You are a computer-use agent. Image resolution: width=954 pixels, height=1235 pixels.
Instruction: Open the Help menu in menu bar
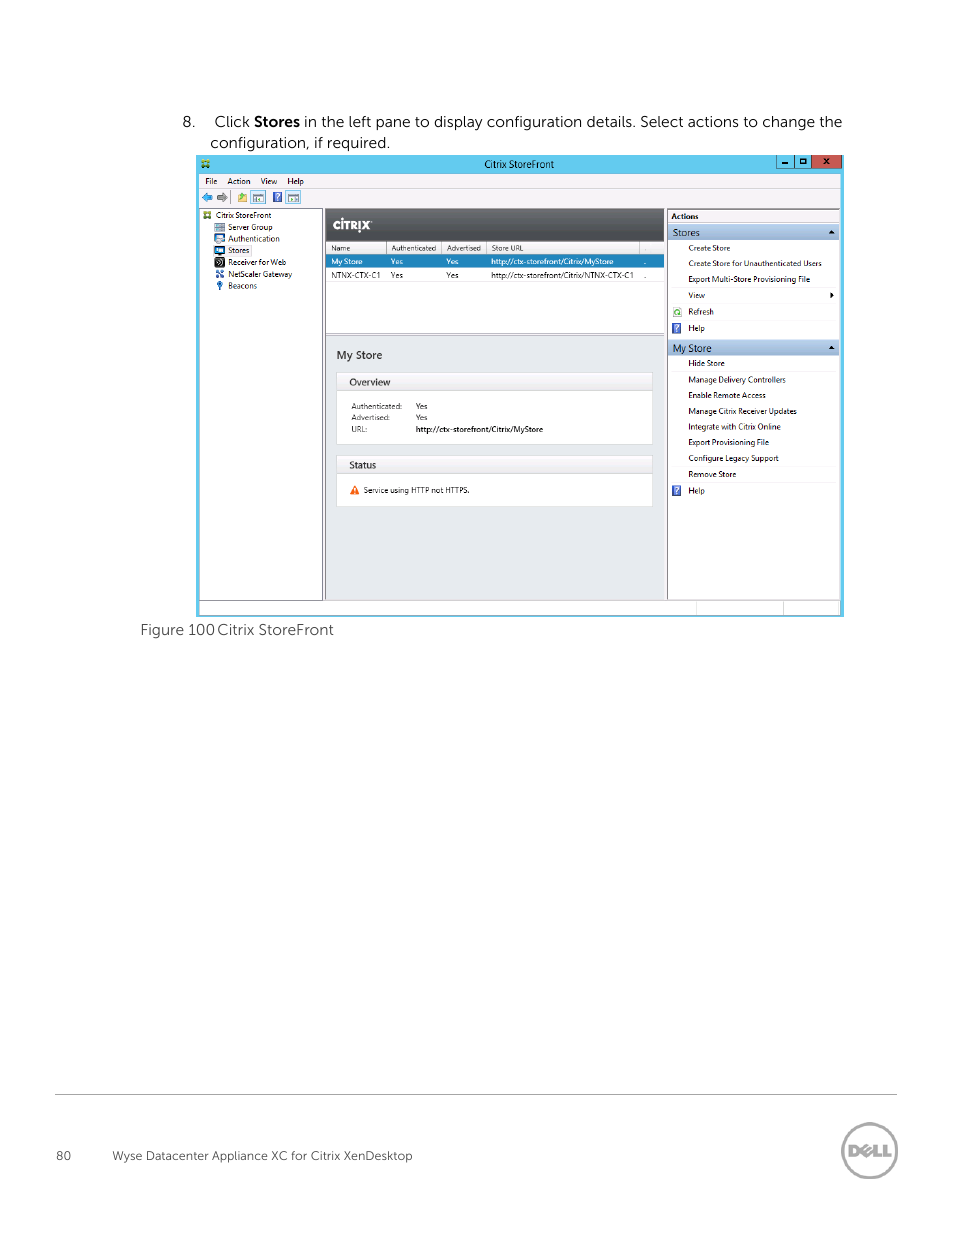[295, 181]
